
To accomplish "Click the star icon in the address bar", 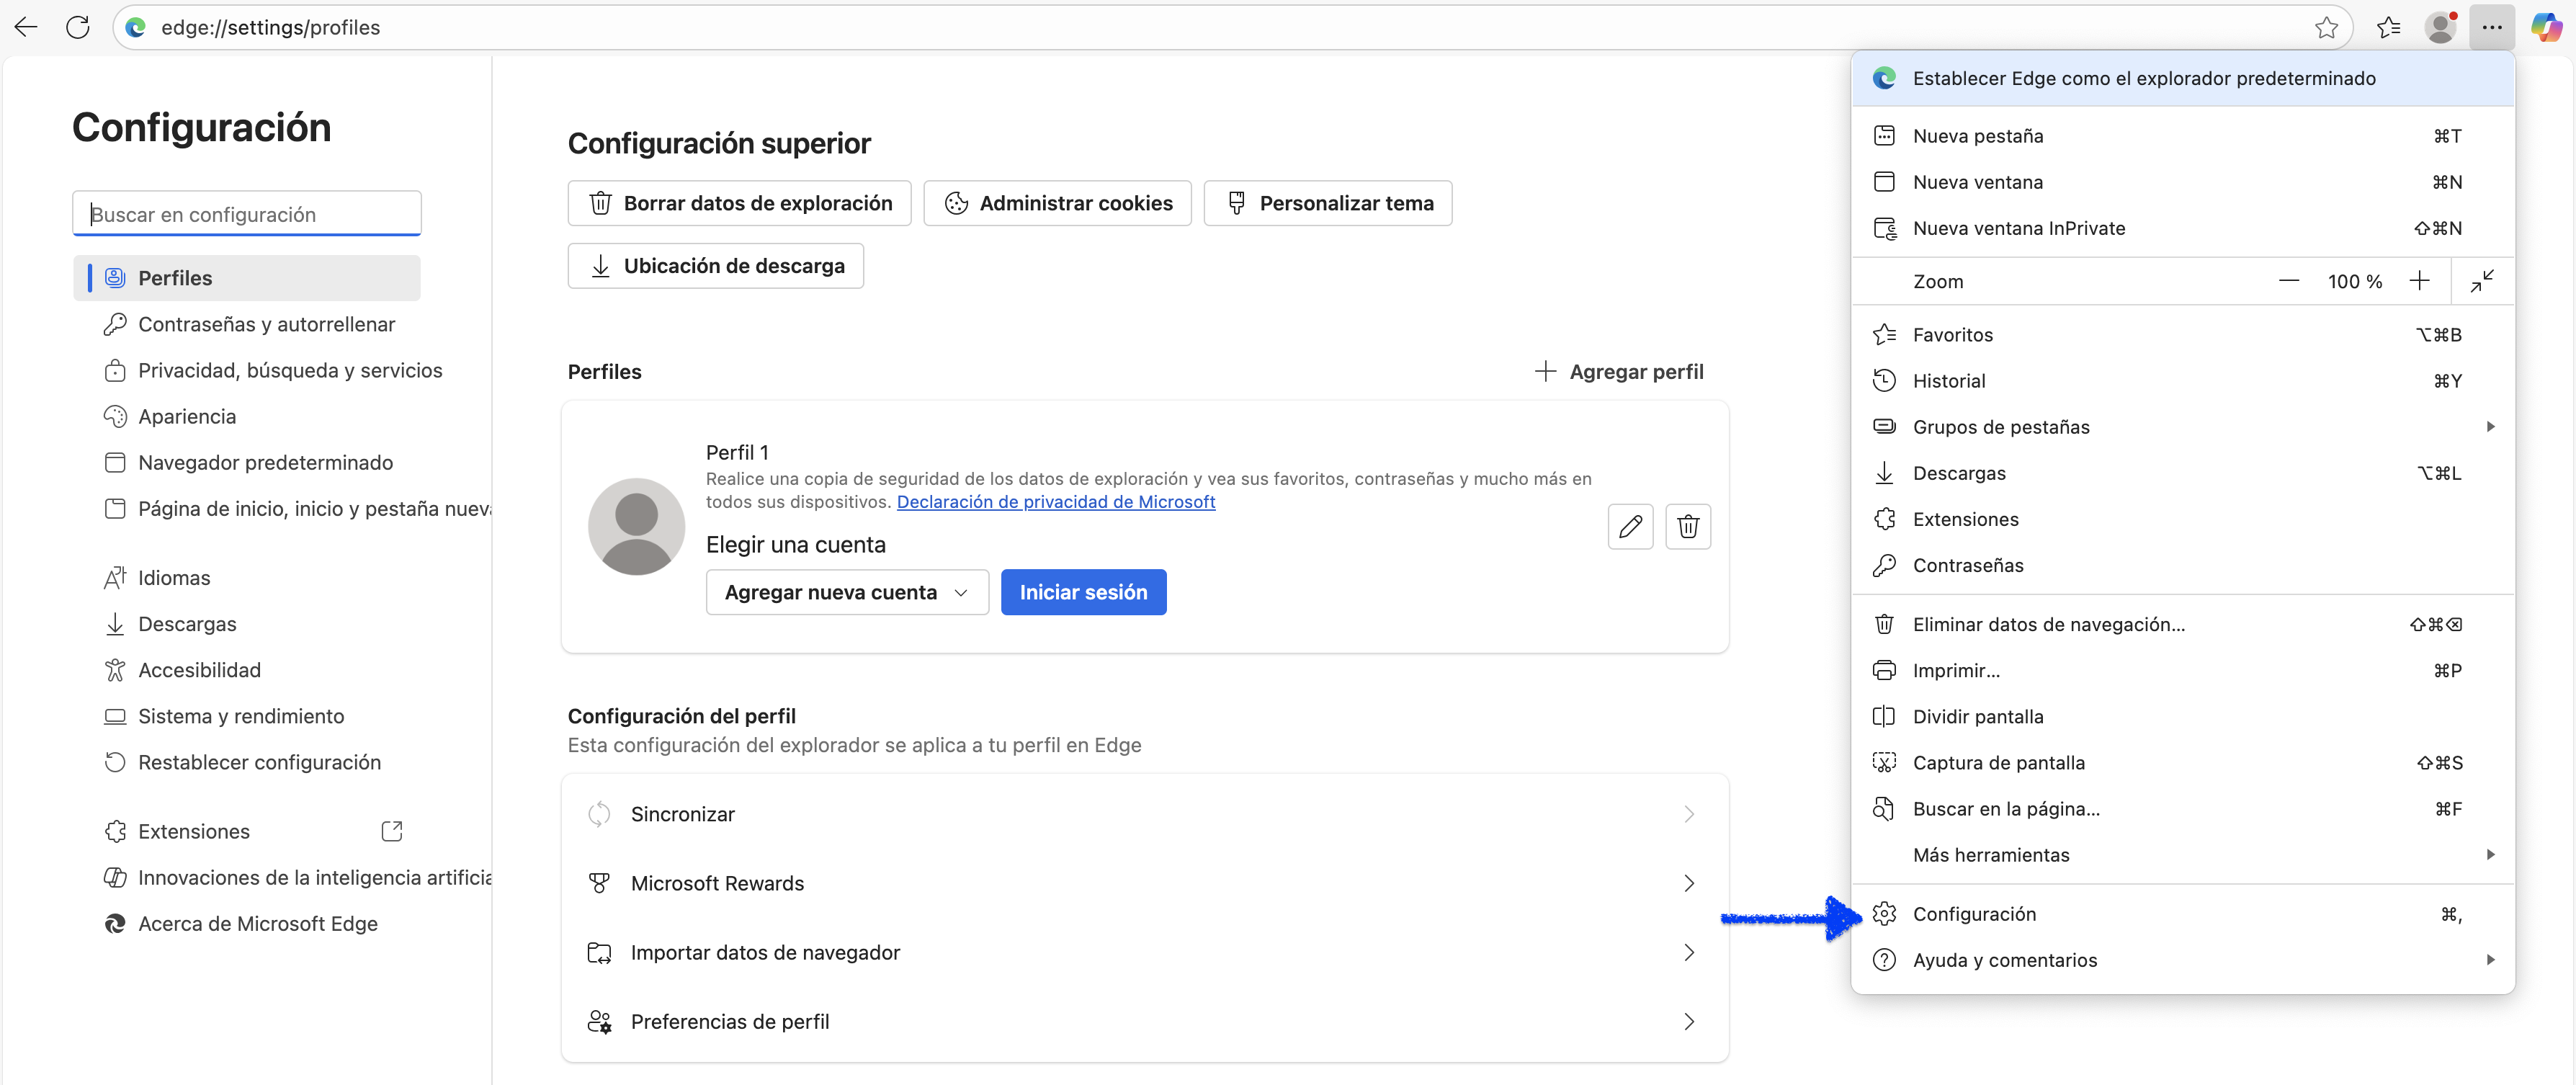I will click(x=2326, y=27).
